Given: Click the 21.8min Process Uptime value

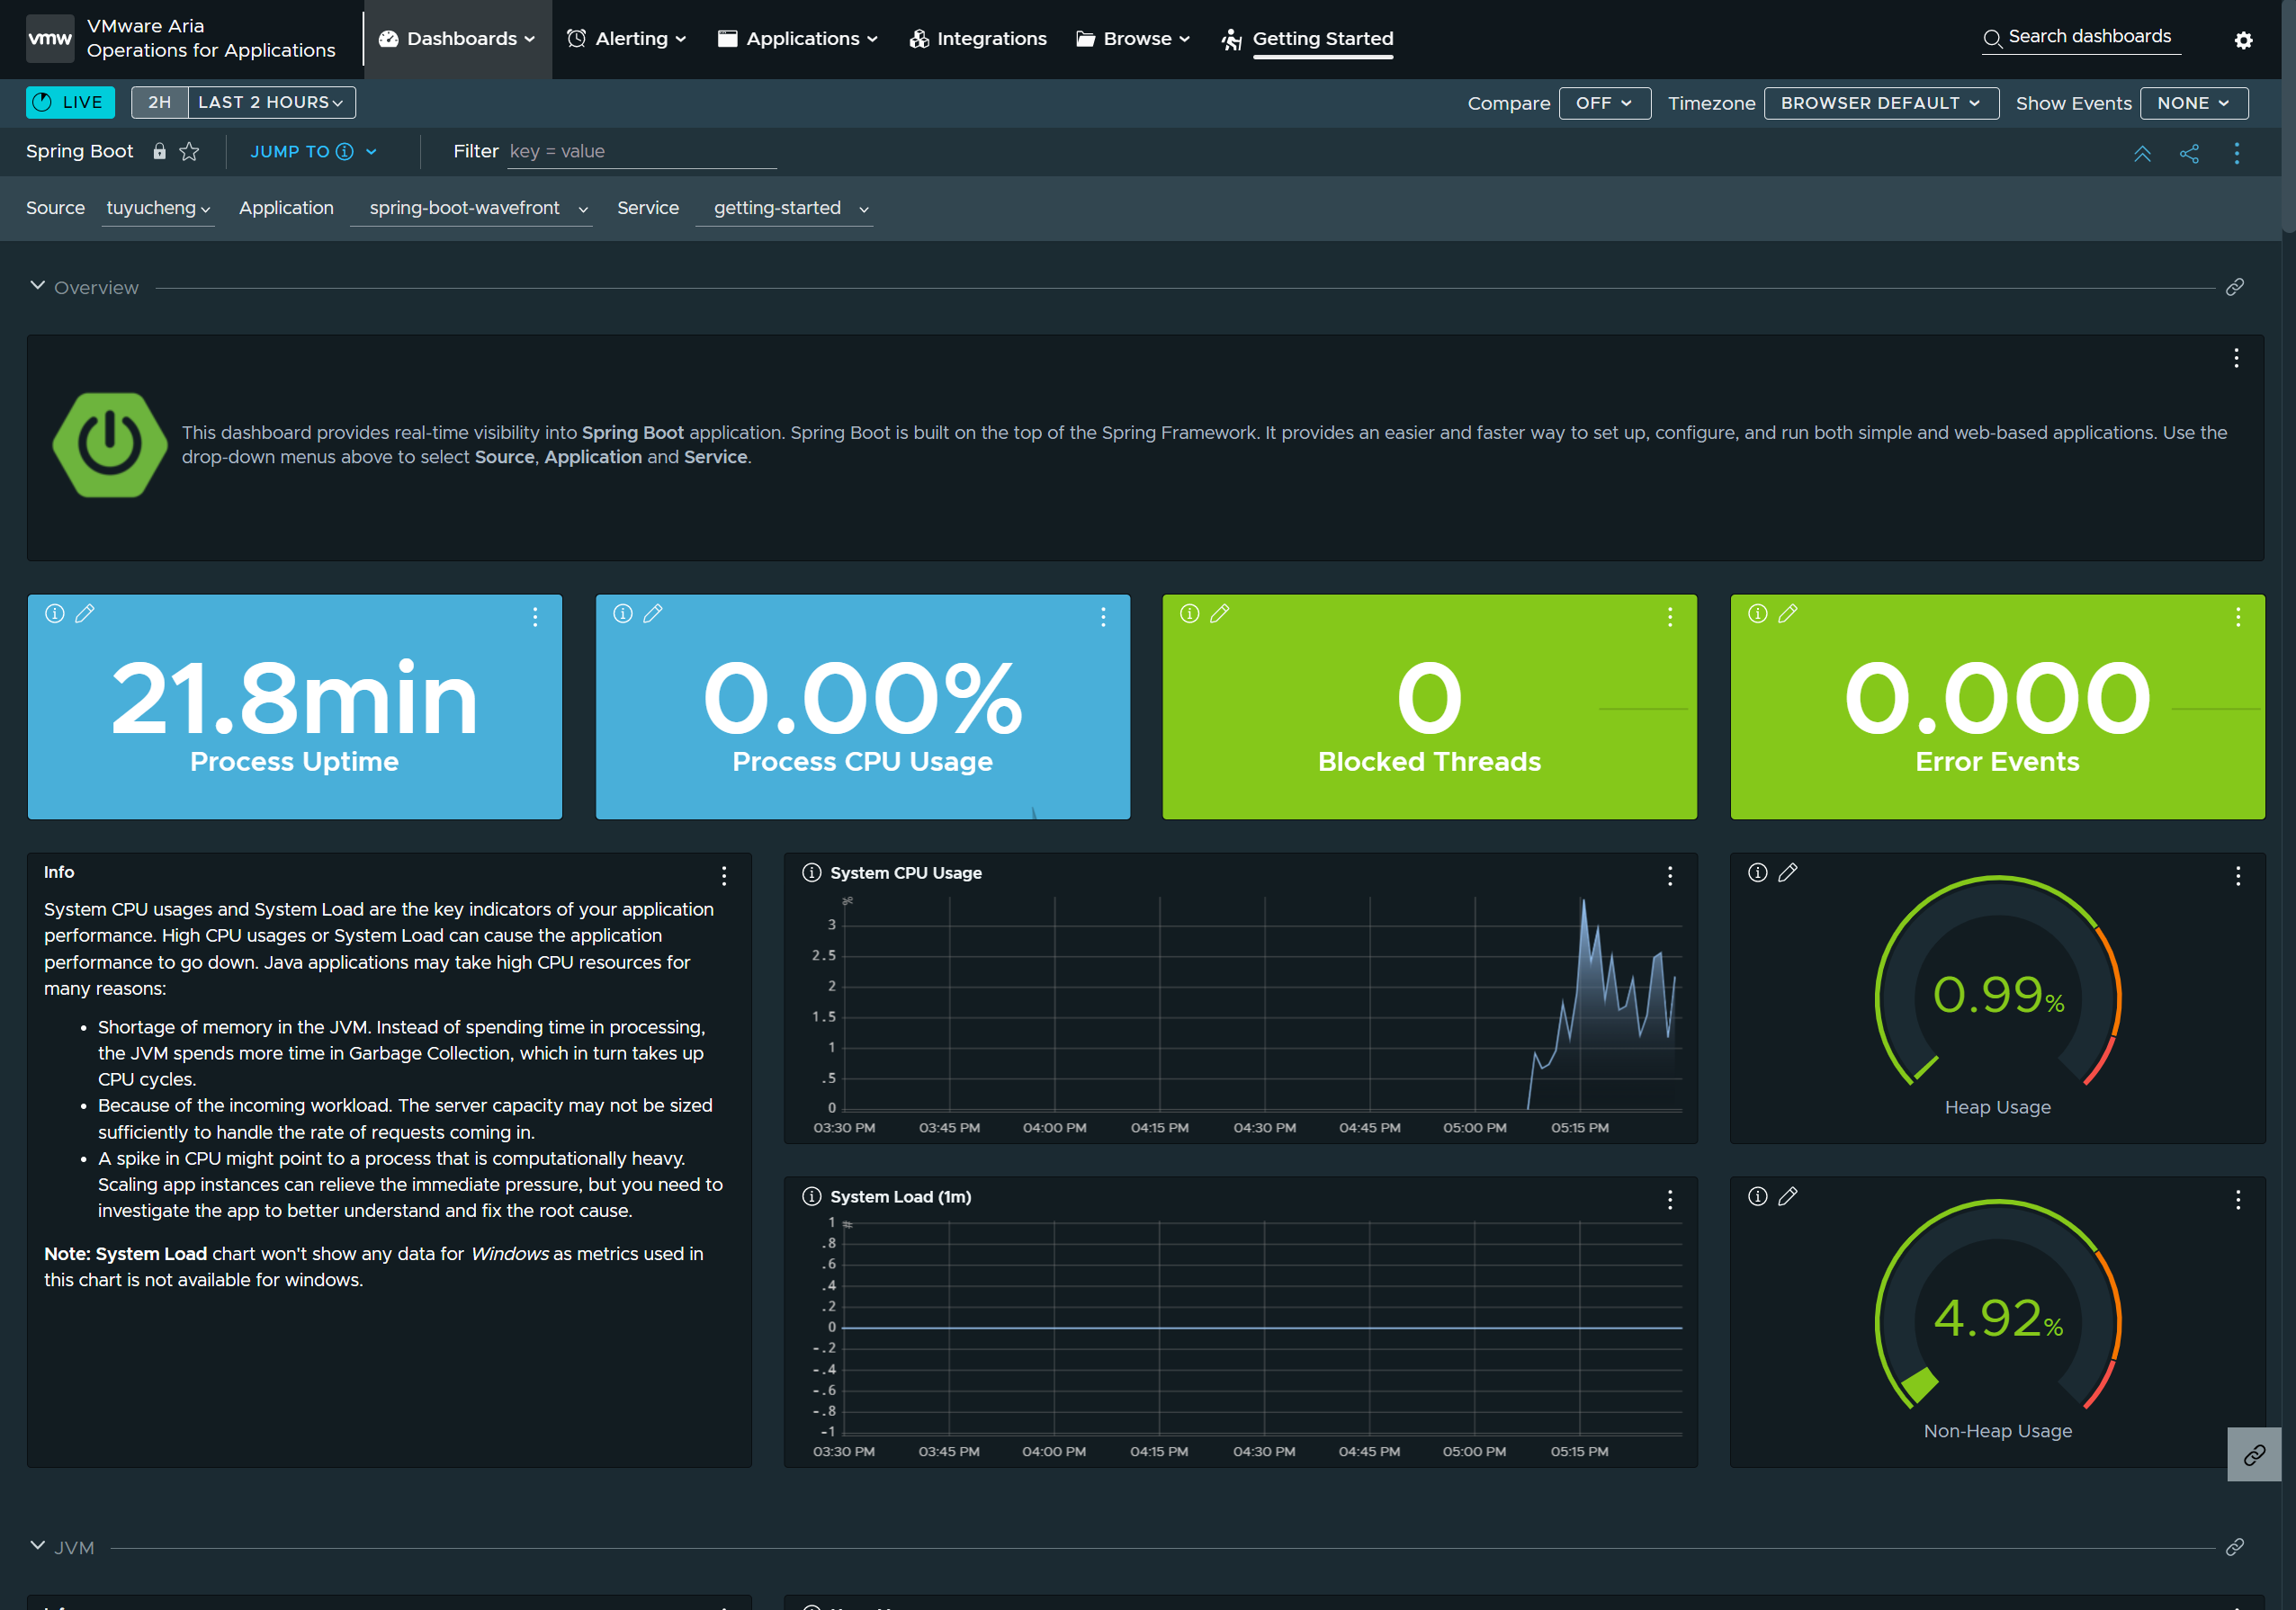Looking at the screenshot, I should coord(294,698).
